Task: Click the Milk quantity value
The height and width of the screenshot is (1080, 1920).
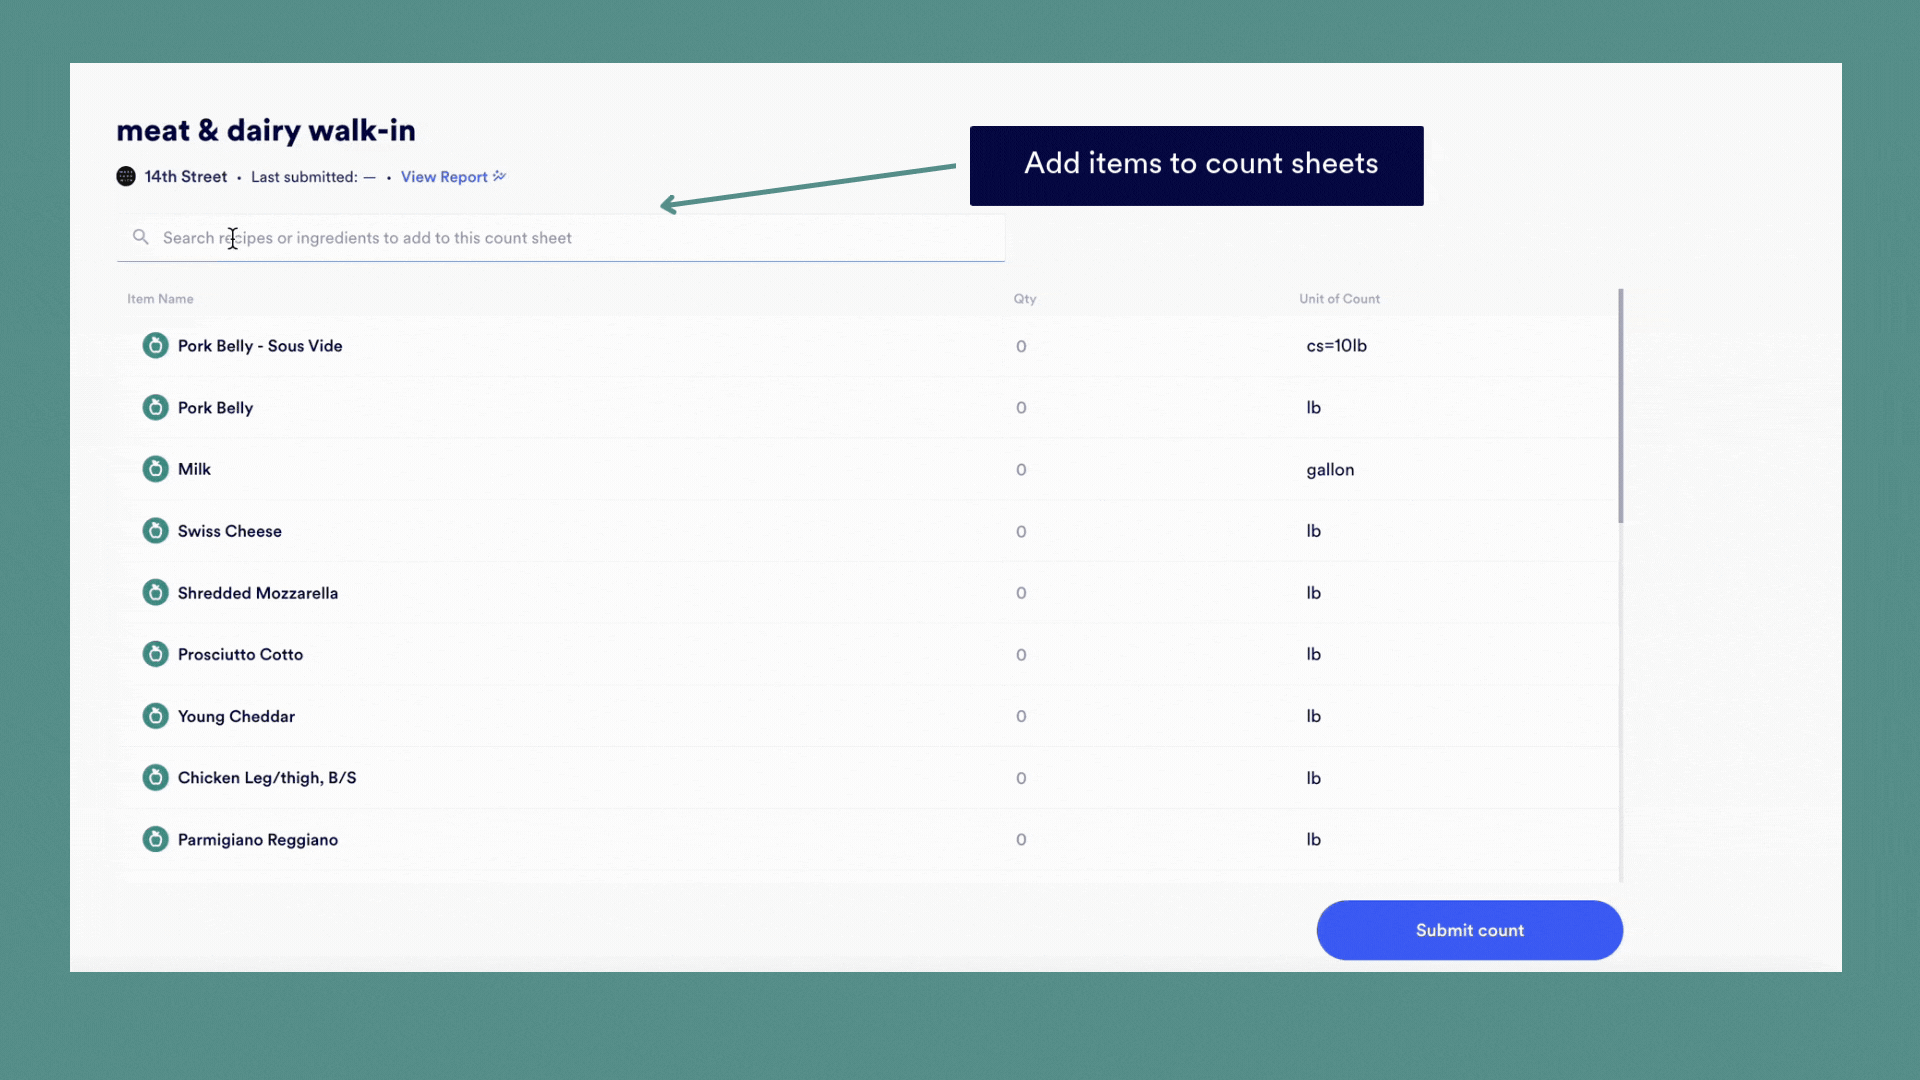Action: (1021, 470)
